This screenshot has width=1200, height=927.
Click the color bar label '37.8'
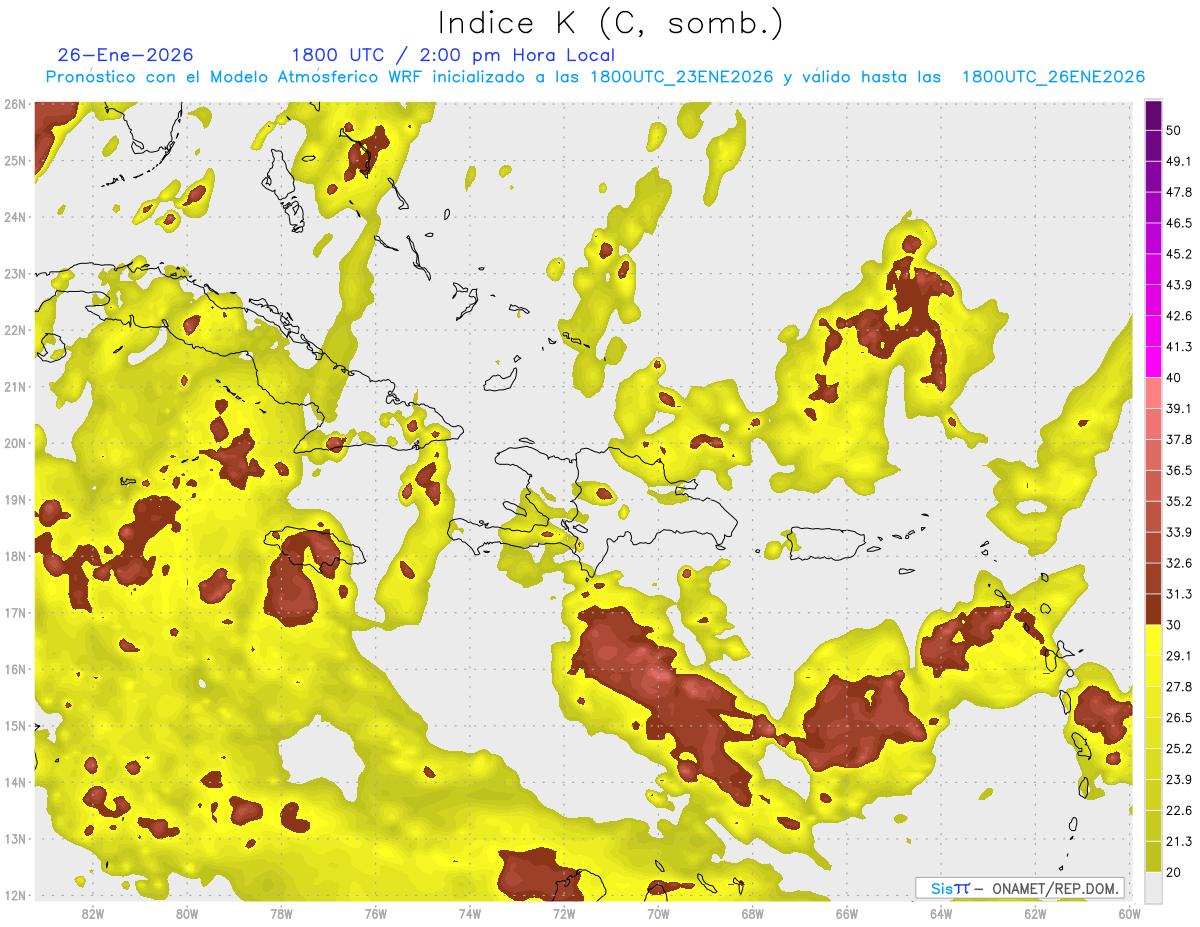pos(1178,439)
